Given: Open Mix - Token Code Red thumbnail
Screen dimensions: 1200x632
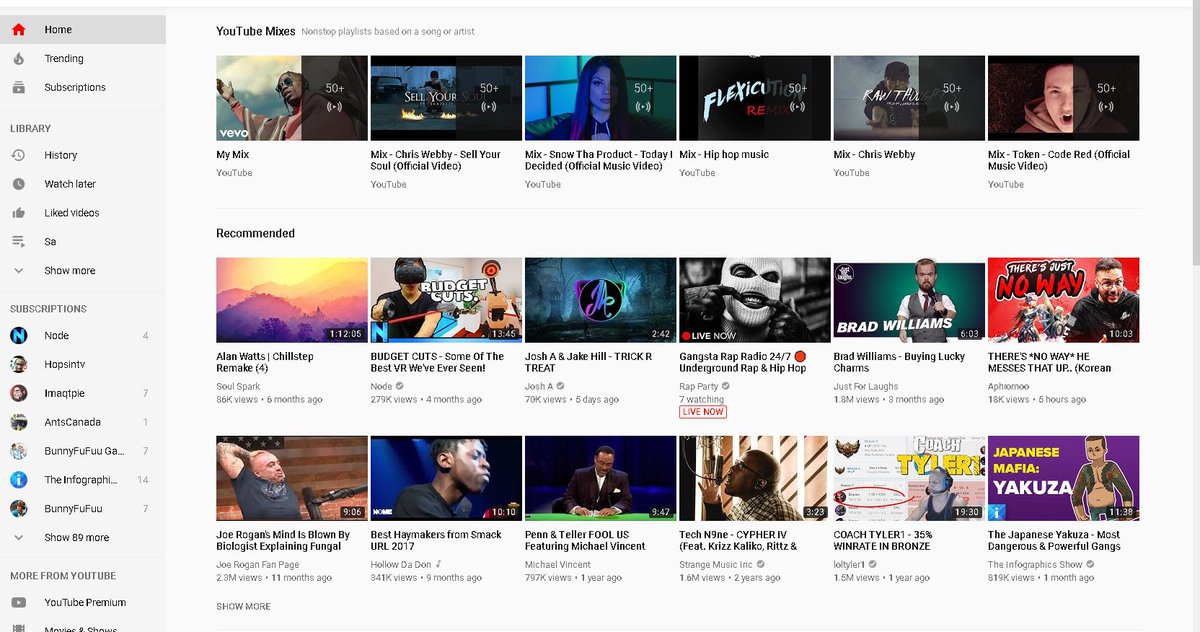Looking at the screenshot, I should (x=1064, y=98).
